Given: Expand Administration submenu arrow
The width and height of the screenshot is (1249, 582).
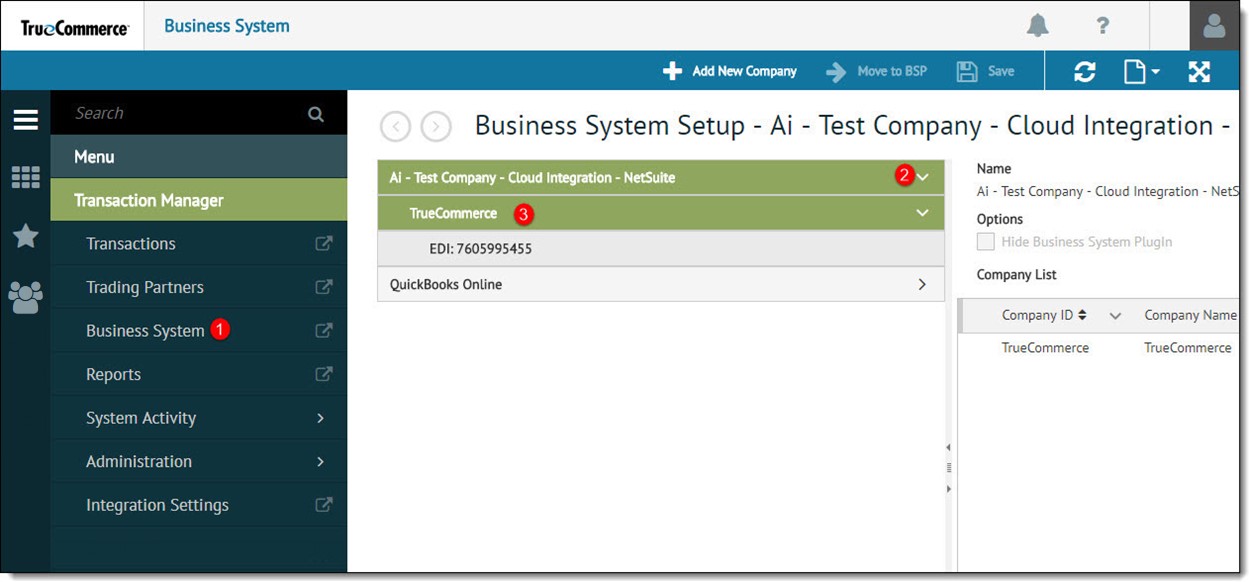Looking at the screenshot, I should (321, 461).
